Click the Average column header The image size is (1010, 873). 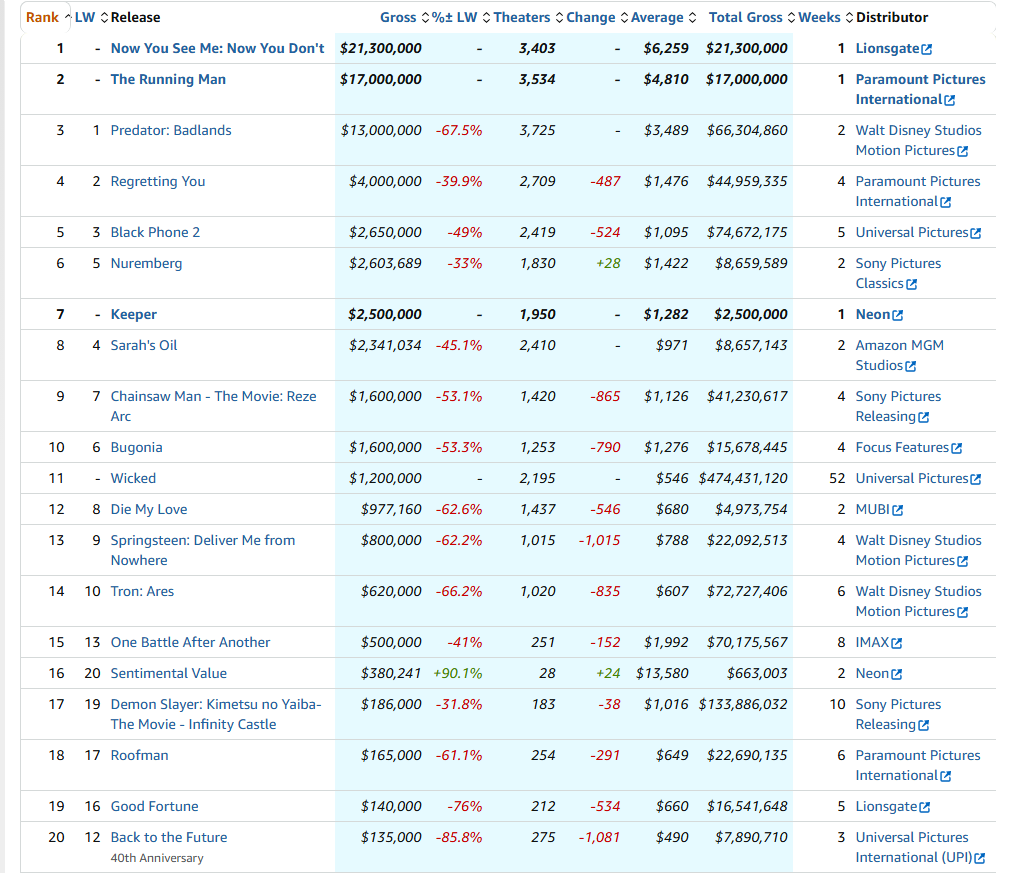tap(657, 17)
